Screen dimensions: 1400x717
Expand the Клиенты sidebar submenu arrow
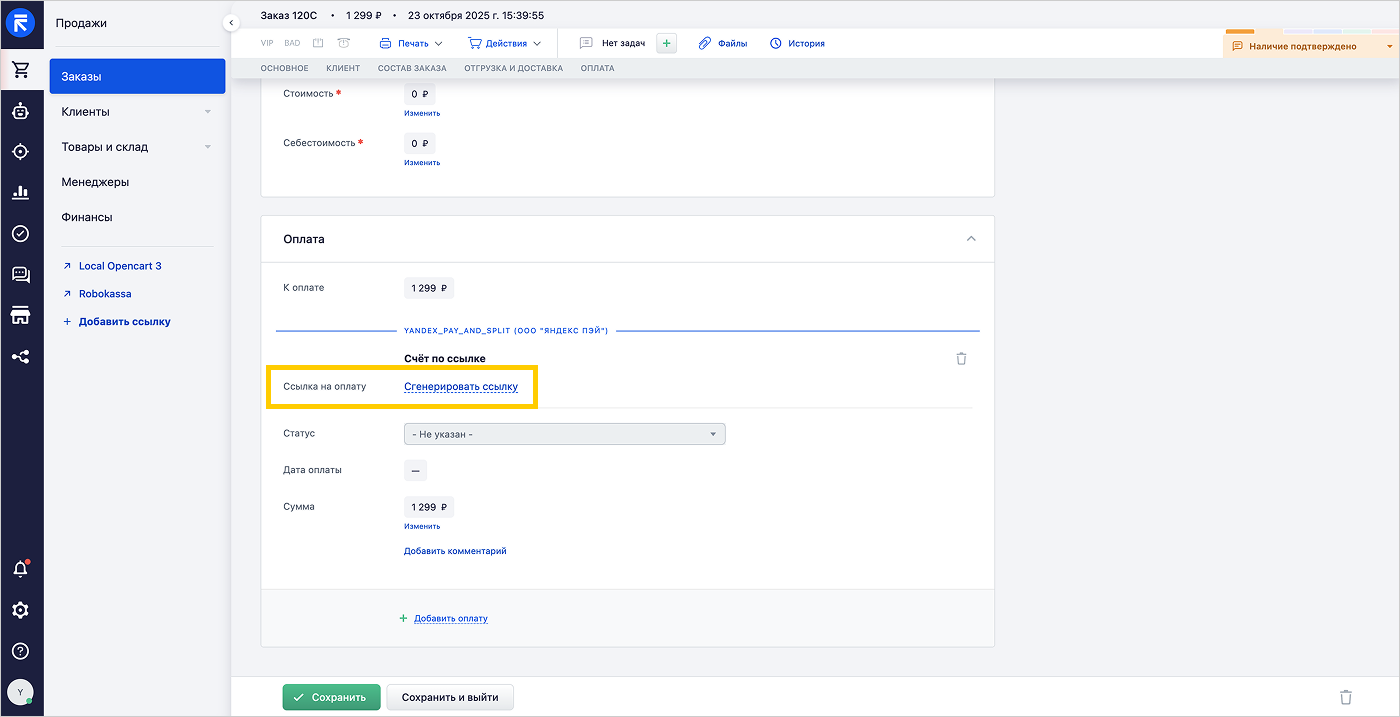click(208, 112)
